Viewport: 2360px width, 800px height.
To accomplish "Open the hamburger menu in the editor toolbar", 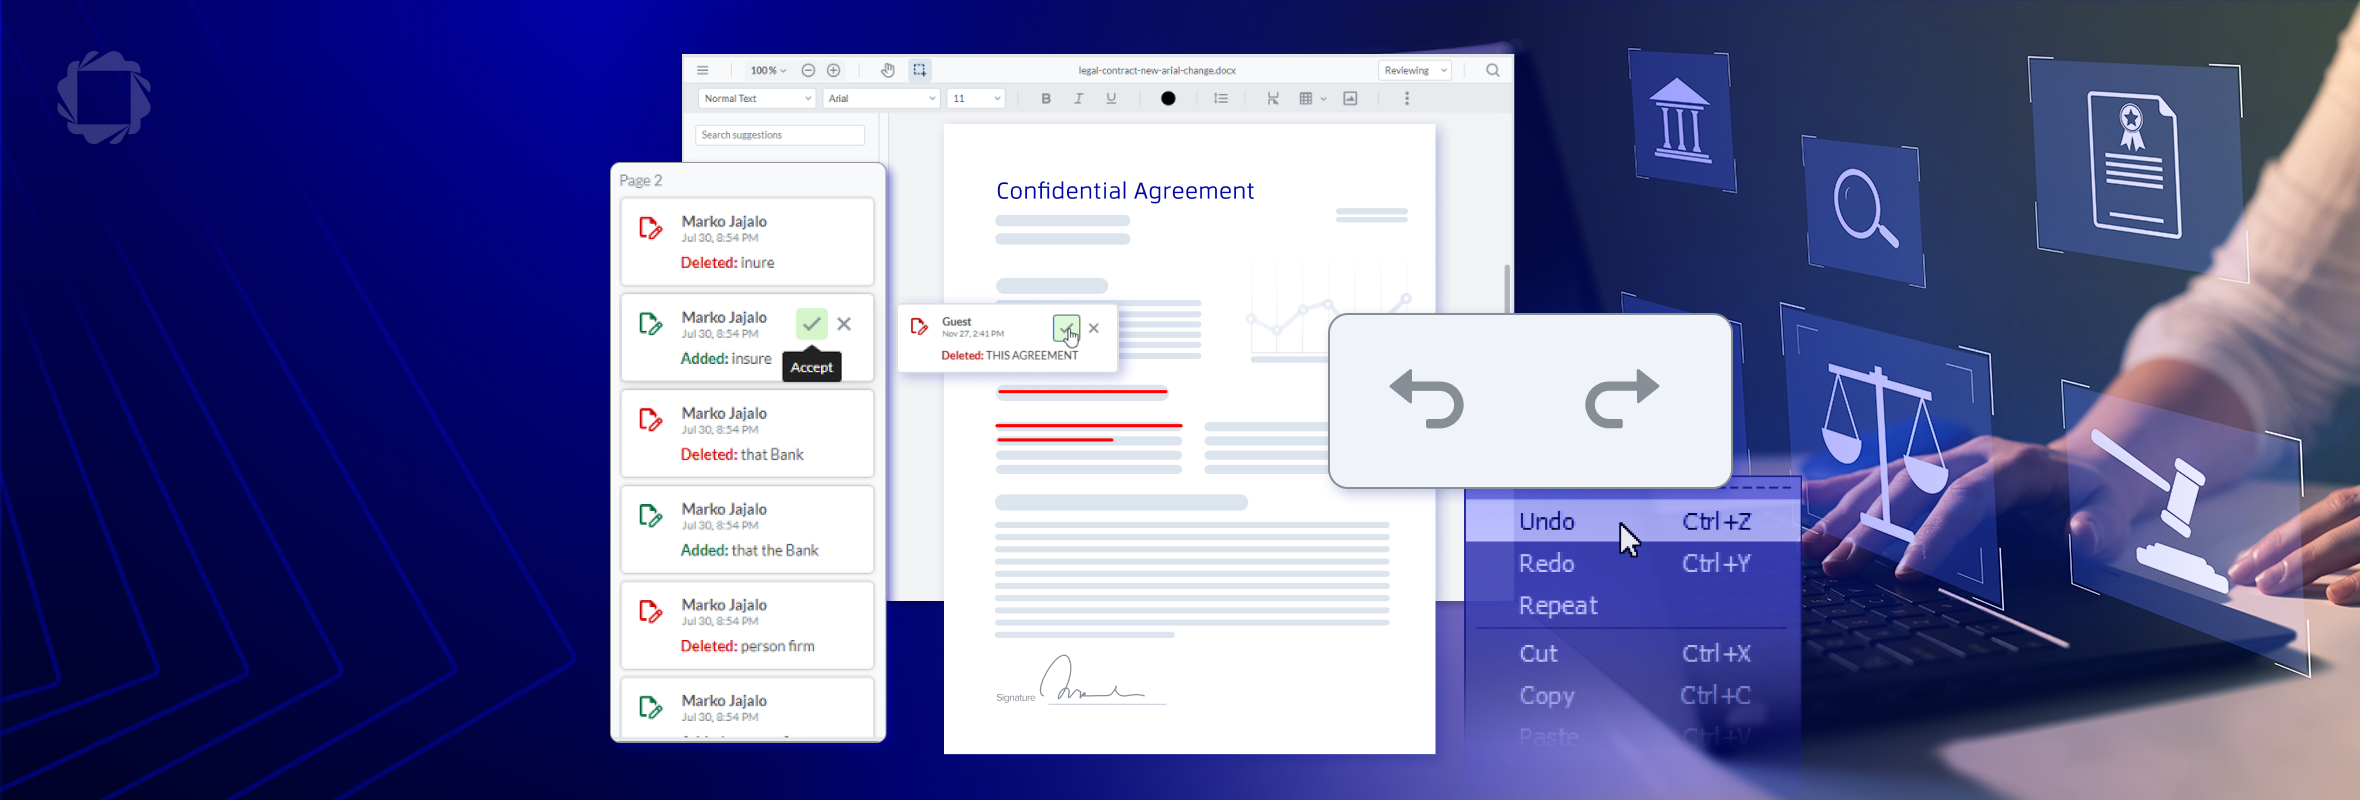I will pos(703,71).
